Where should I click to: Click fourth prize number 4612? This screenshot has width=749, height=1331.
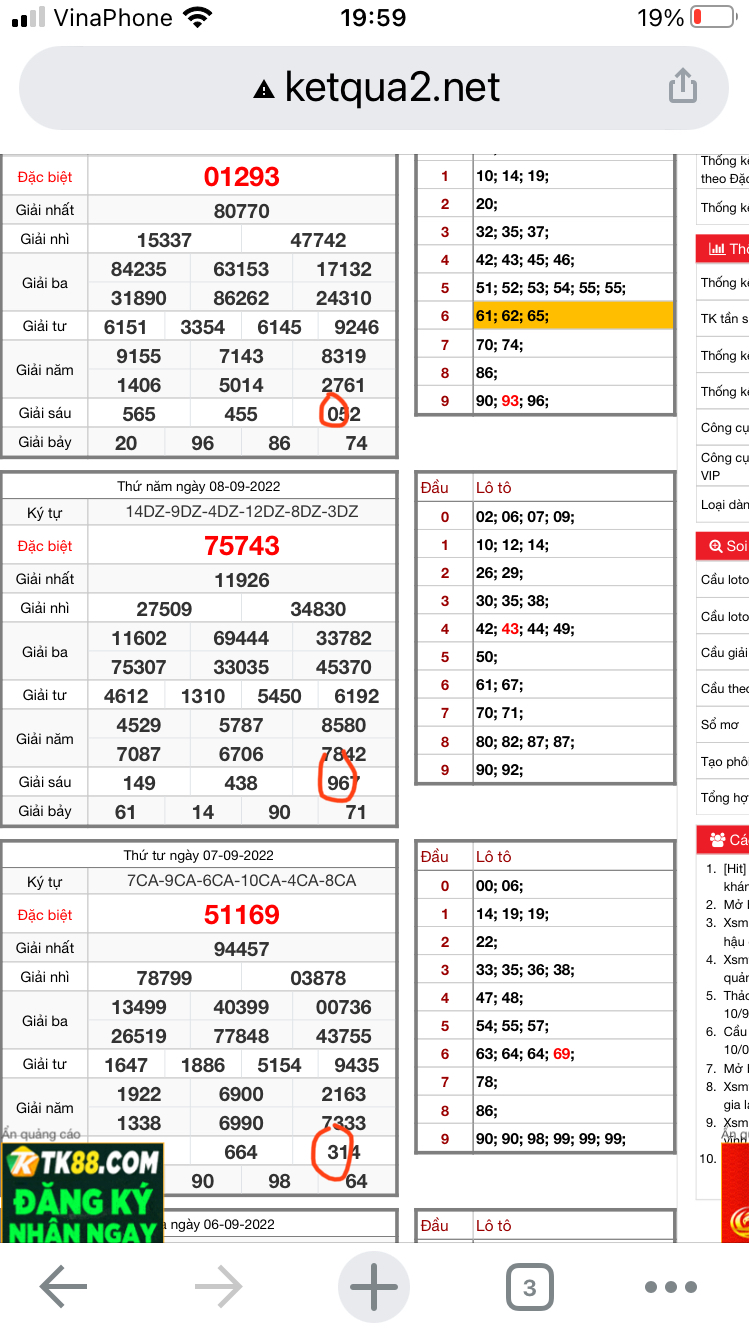[x=126, y=696]
